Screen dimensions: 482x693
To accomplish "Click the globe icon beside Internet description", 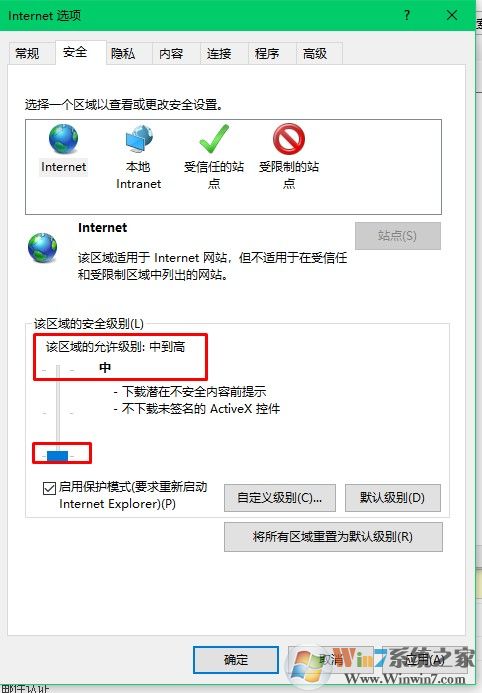I will (x=42, y=248).
